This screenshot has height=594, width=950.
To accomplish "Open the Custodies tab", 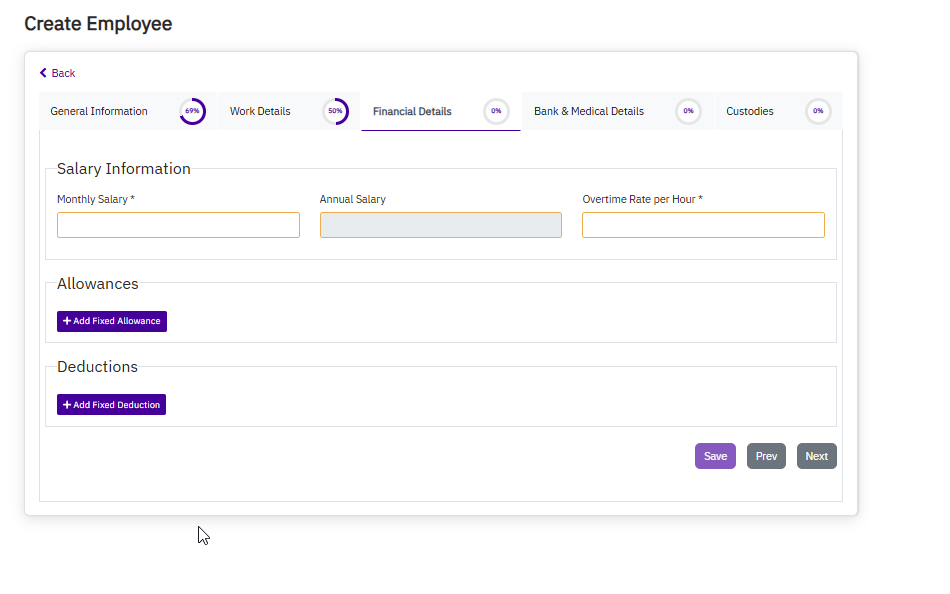I will coord(750,111).
